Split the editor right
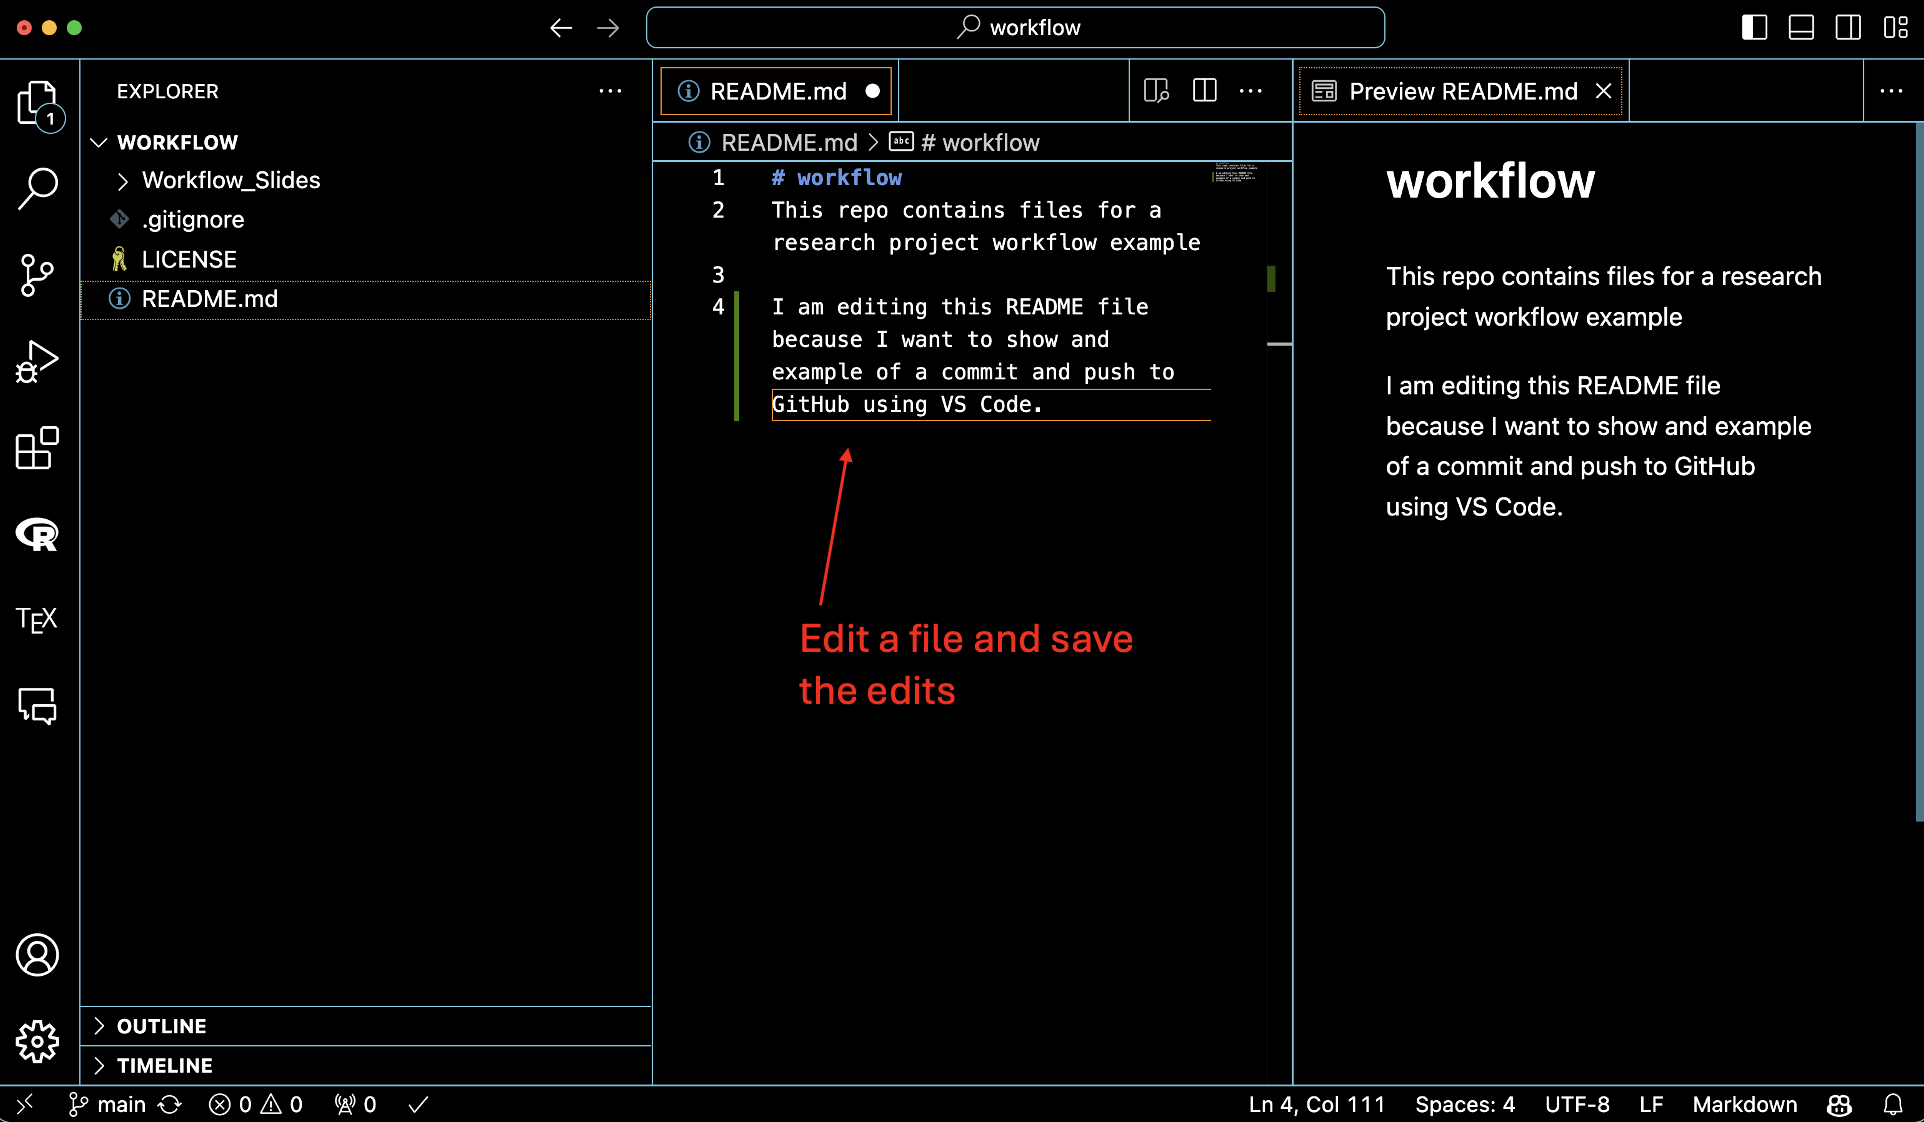The height and width of the screenshot is (1122, 1924). tap(1205, 91)
